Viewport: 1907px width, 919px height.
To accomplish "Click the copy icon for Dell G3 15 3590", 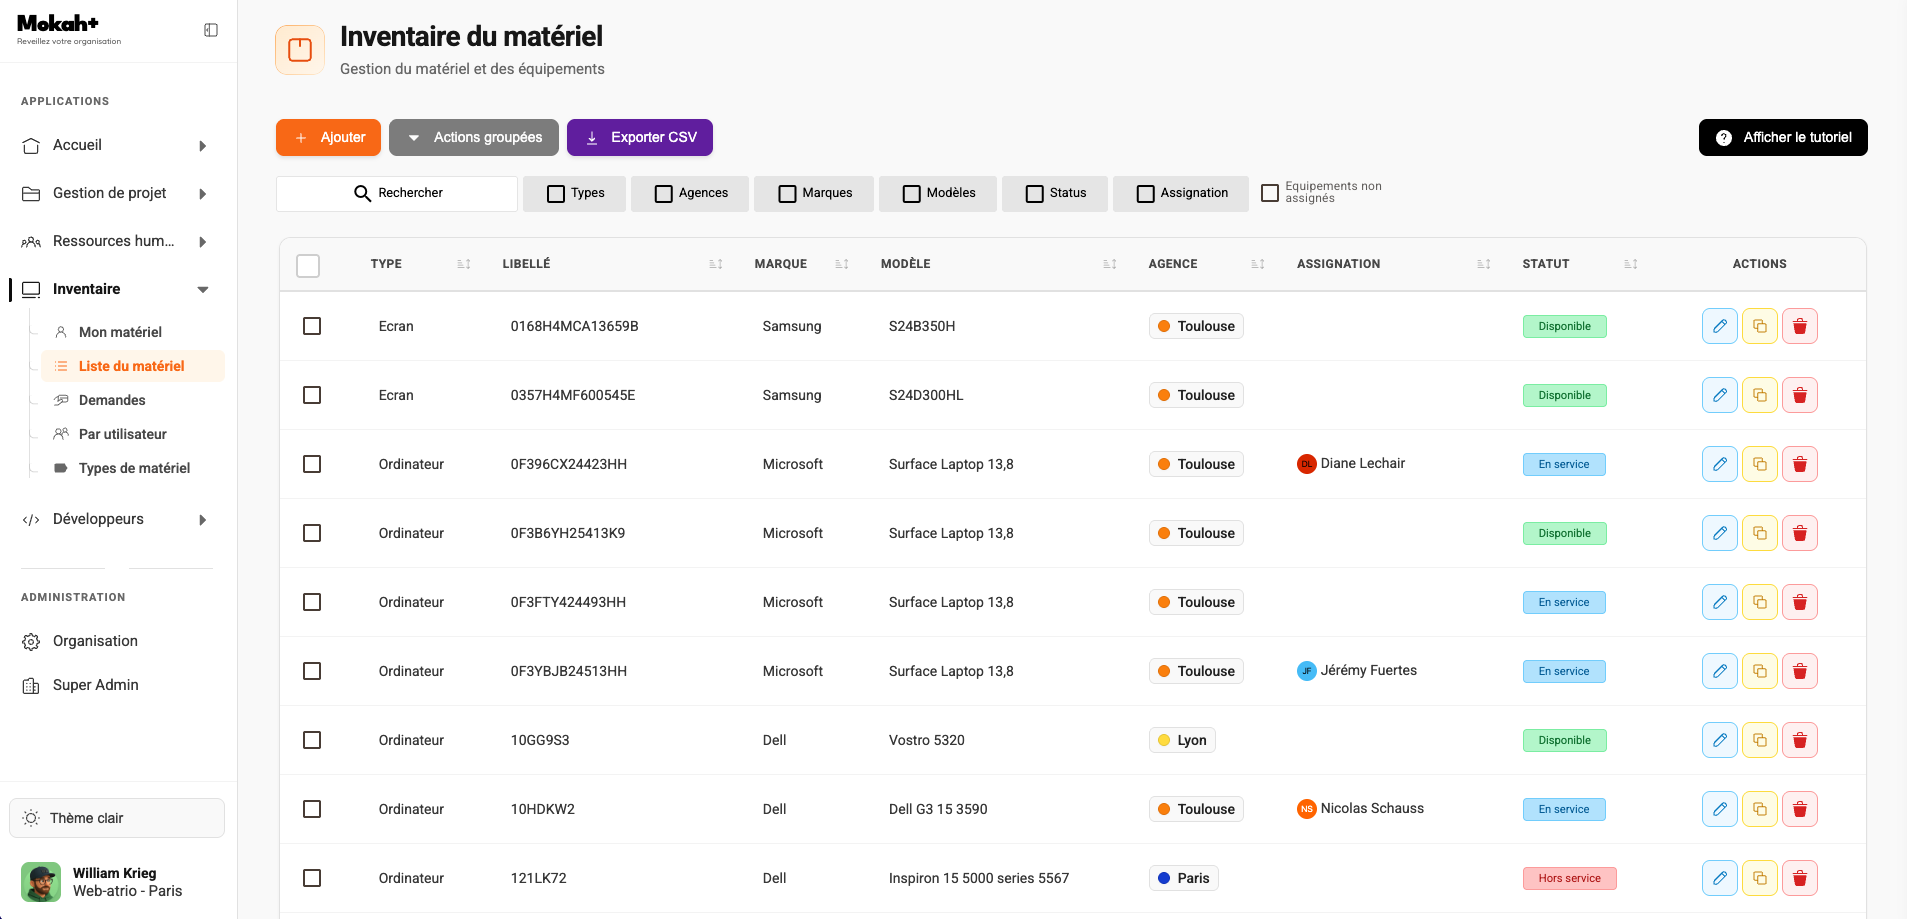I will (1759, 809).
